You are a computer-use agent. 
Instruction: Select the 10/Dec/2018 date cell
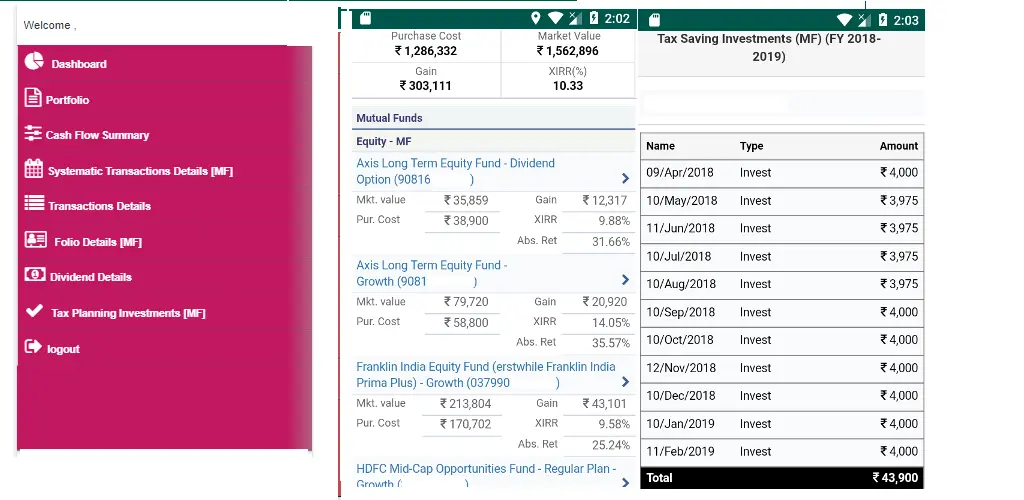click(x=680, y=396)
